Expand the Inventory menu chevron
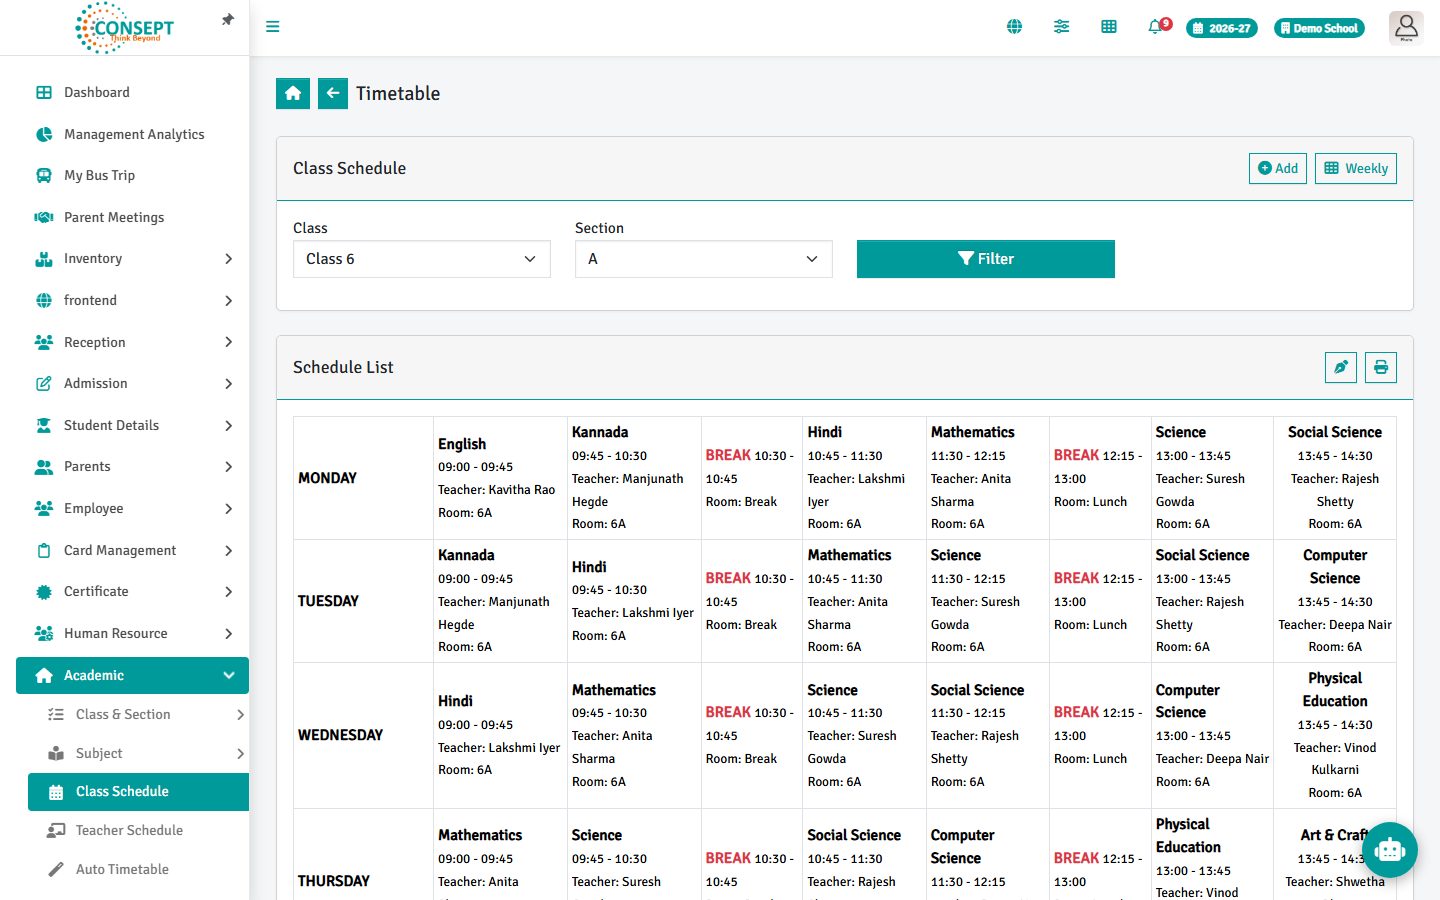Viewport: 1440px width, 900px height. pos(228,259)
